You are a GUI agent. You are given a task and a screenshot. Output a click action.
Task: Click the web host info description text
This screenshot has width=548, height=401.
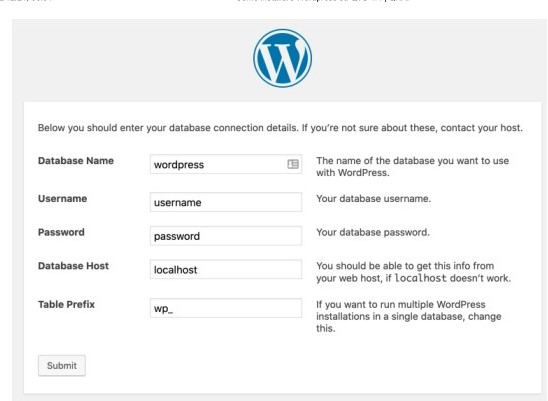coord(414,272)
